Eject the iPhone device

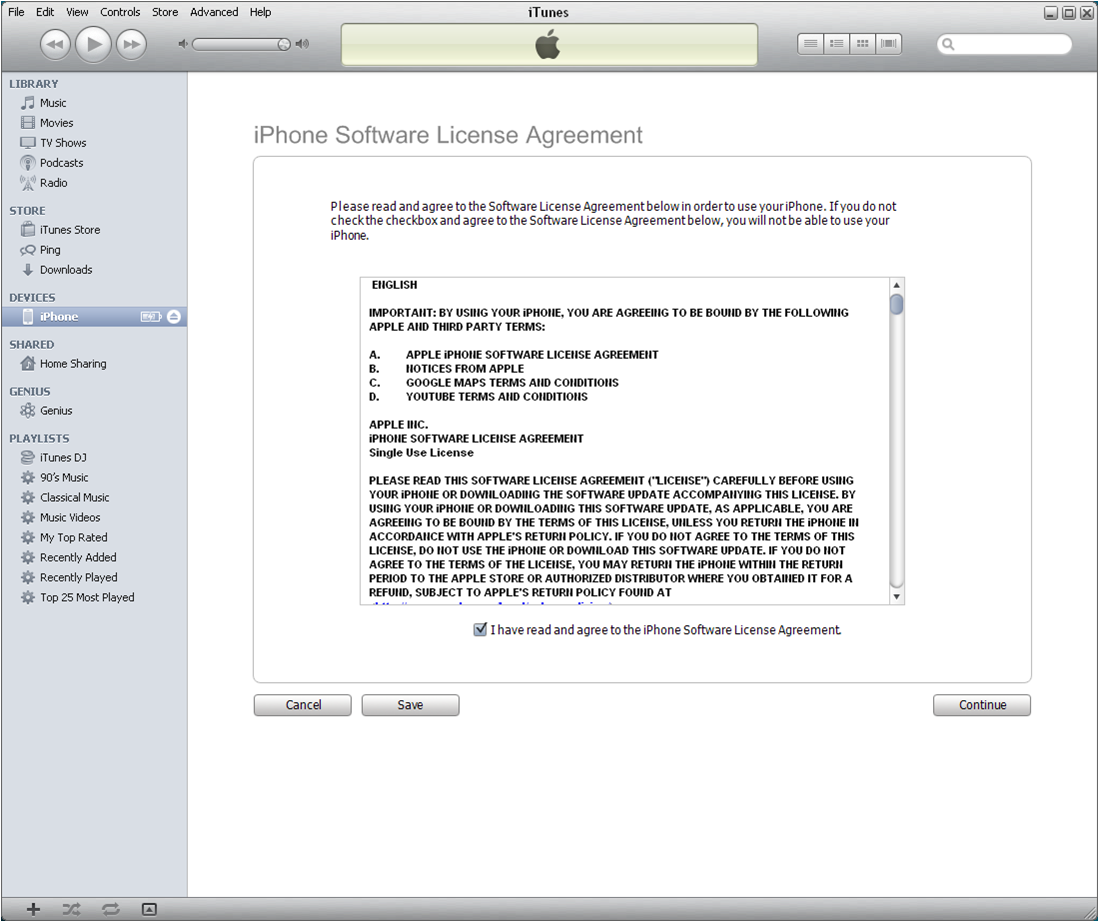pos(174,317)
